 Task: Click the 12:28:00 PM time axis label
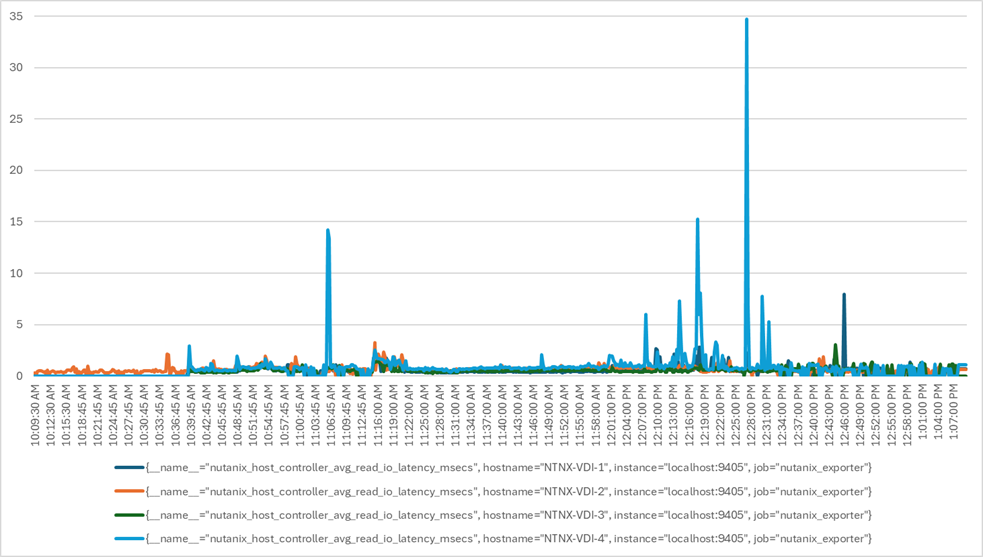point(751,415)
